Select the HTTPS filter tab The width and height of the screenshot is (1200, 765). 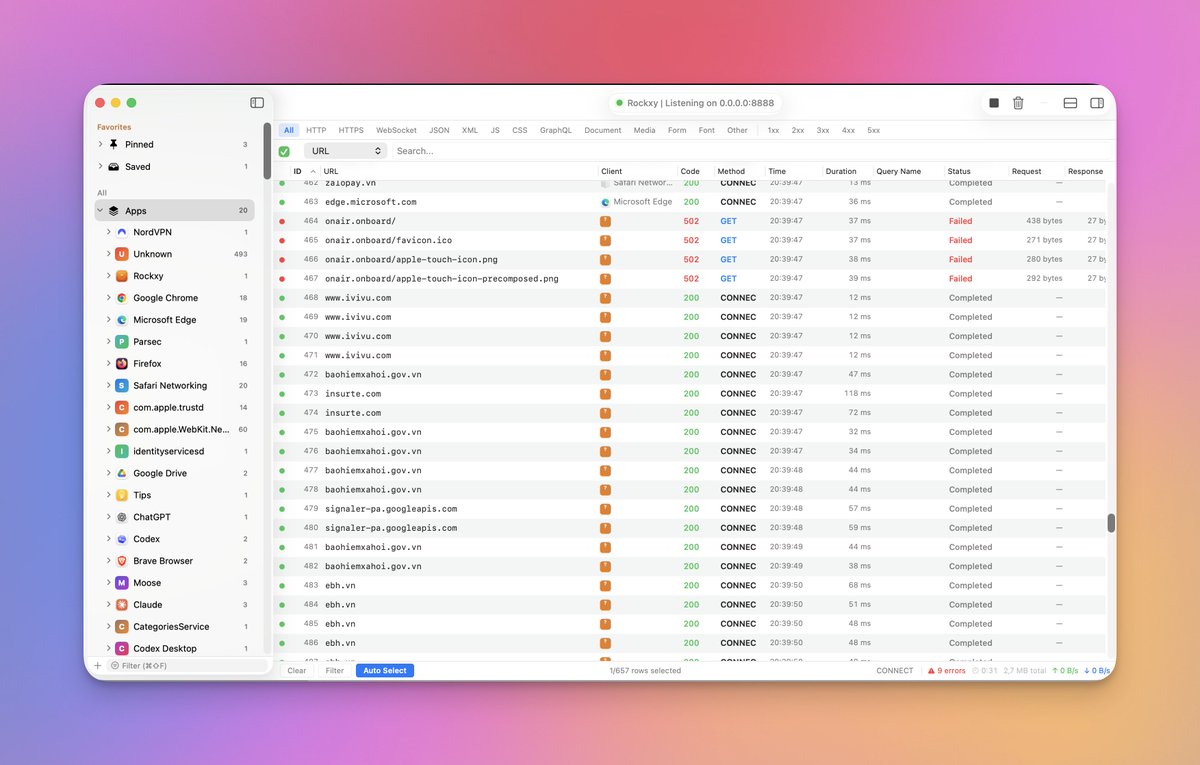point(351,130)
